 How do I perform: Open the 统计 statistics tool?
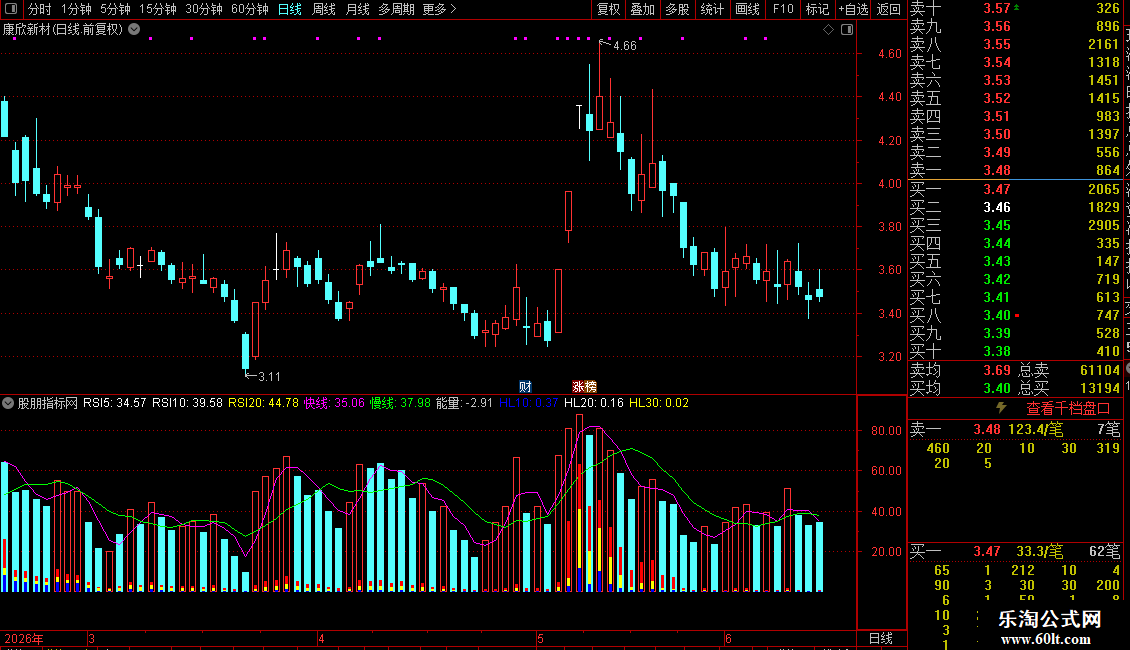[x=712, y=9]
